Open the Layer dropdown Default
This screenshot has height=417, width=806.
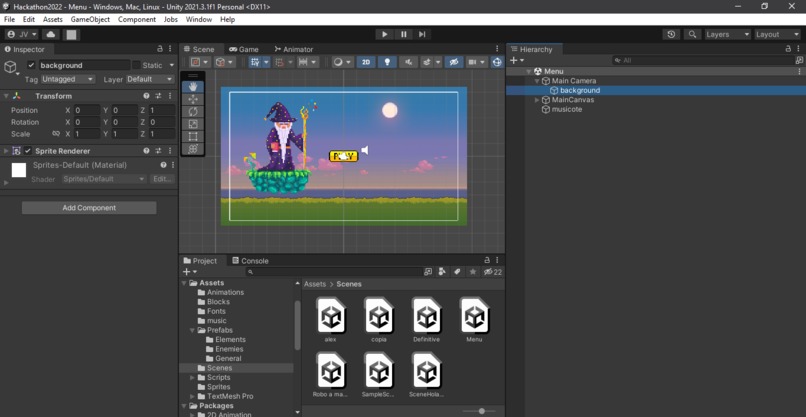150,79
